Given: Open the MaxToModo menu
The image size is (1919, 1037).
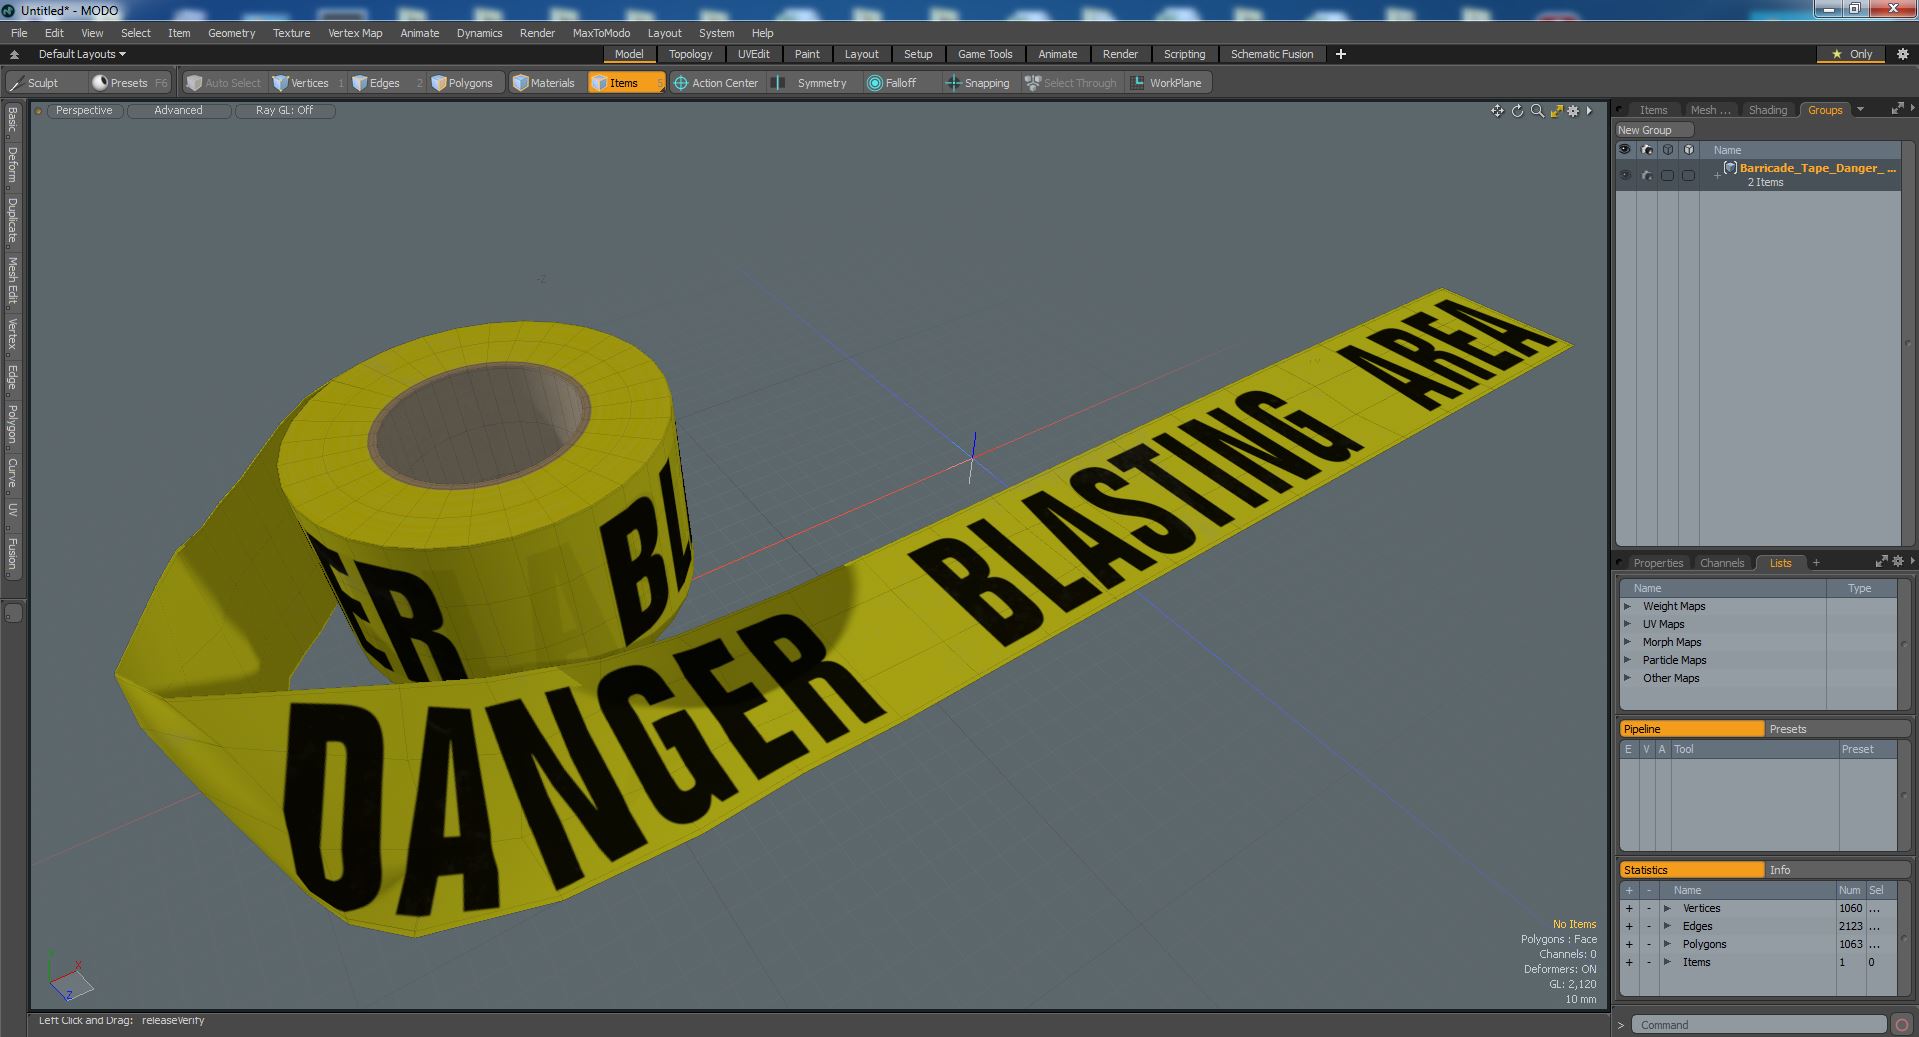Looking at the screenshot, I should tap(601, 33).
